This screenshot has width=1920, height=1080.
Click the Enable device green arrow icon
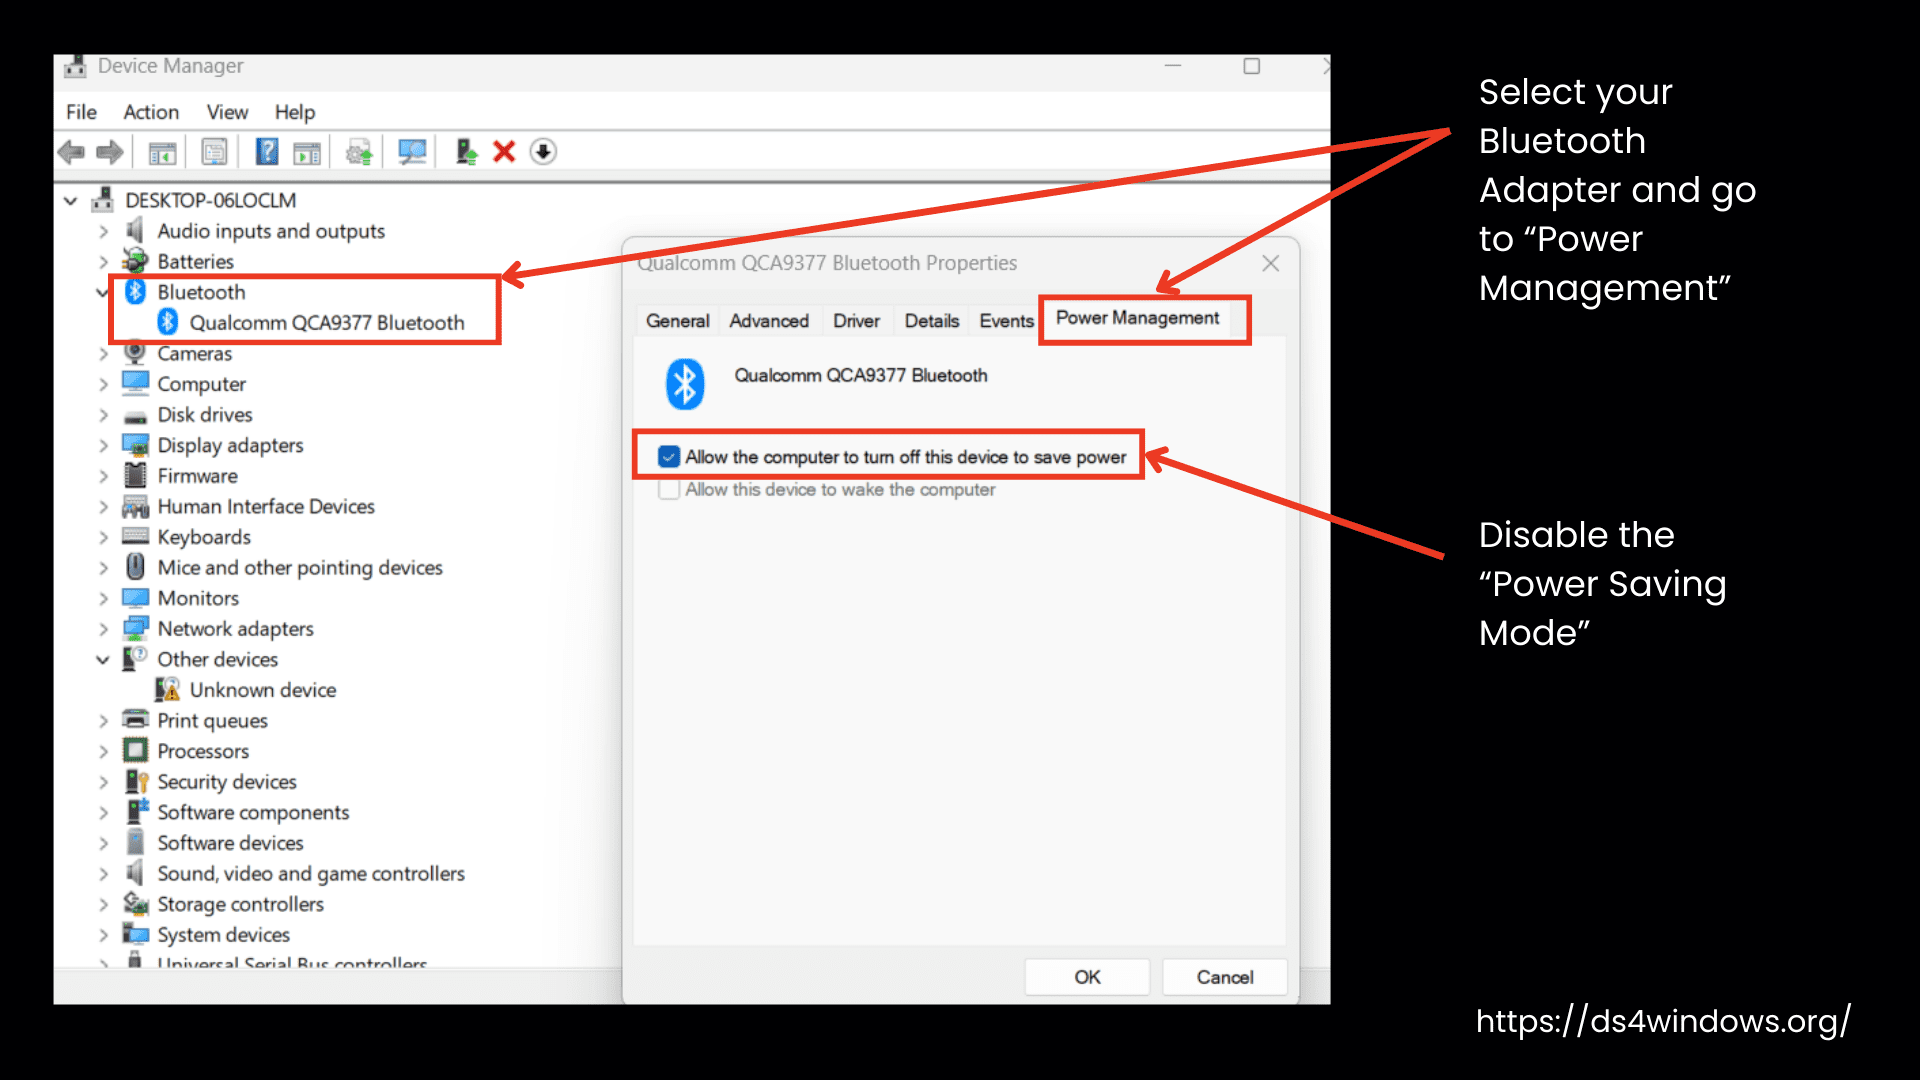[466, 152]
